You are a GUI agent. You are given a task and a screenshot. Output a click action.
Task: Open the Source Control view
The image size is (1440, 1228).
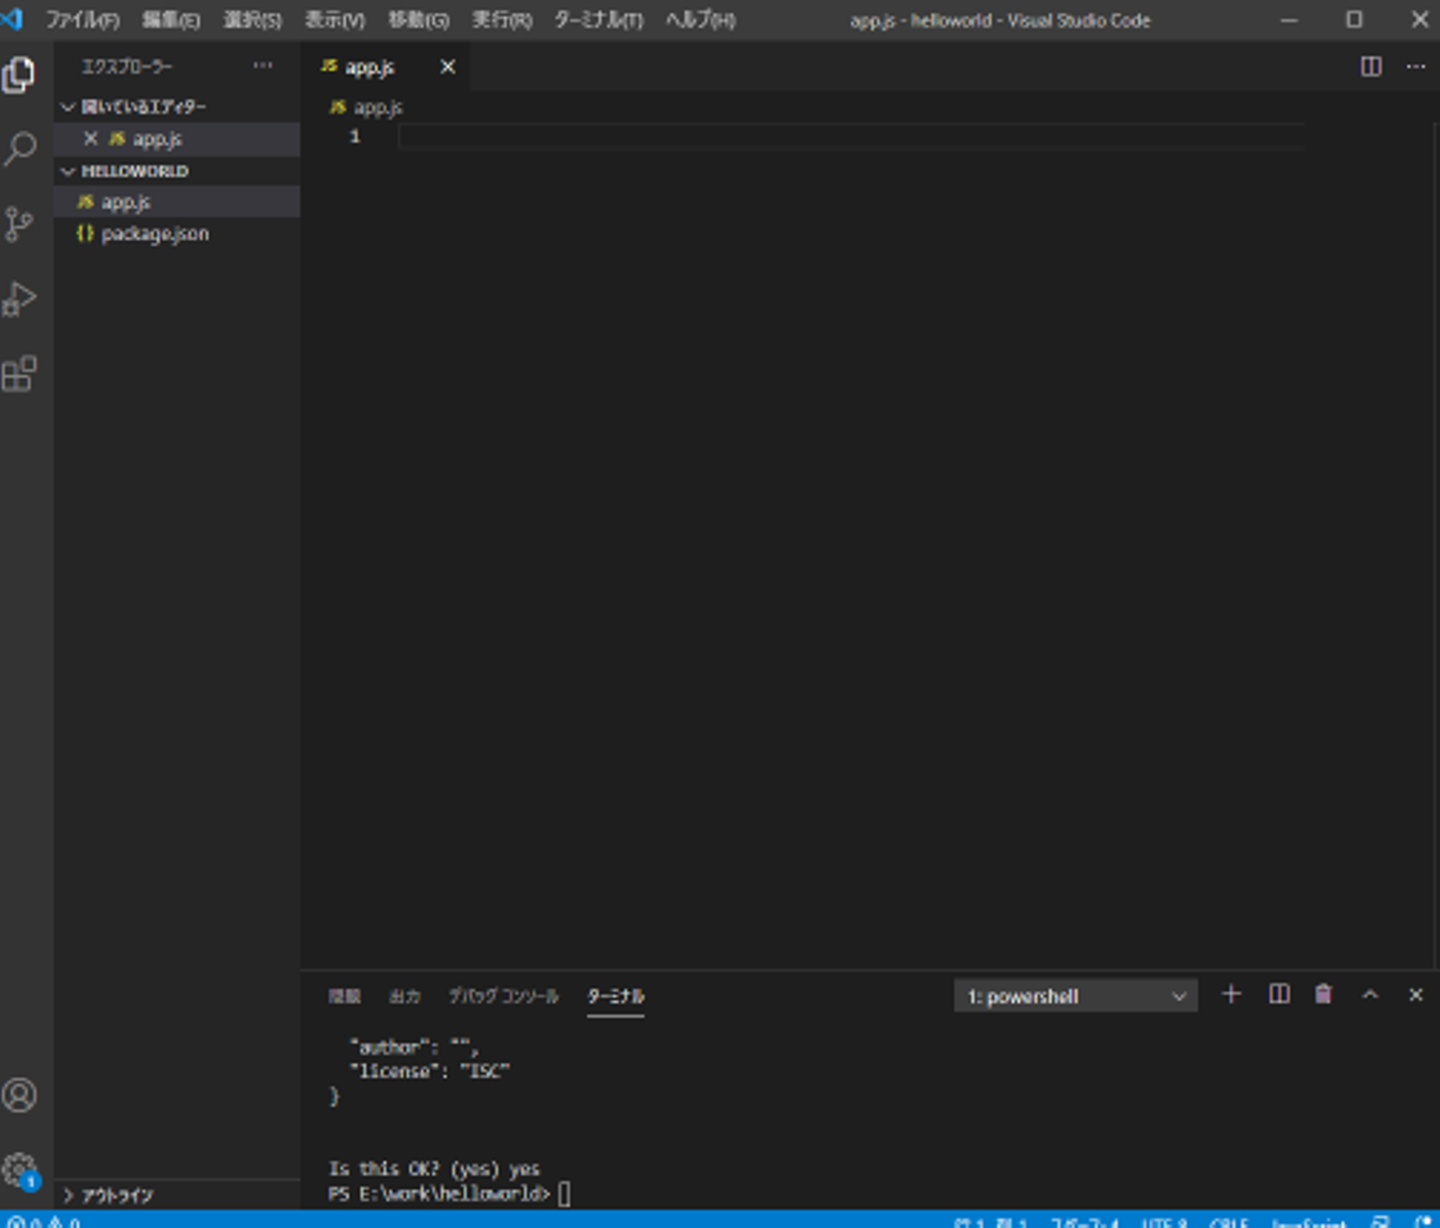point(20,224)
